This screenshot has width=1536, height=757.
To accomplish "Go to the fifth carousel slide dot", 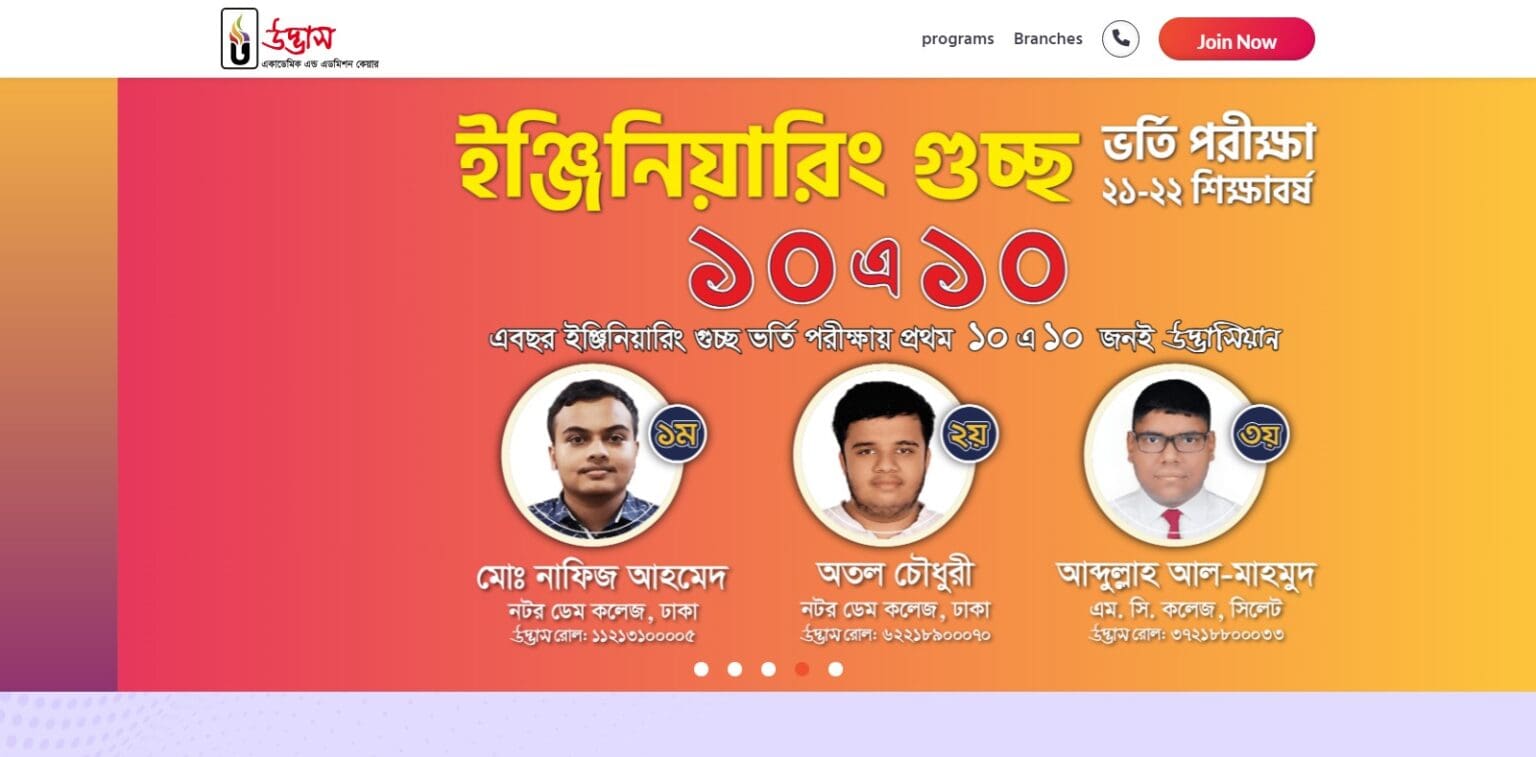I will 835,669.
